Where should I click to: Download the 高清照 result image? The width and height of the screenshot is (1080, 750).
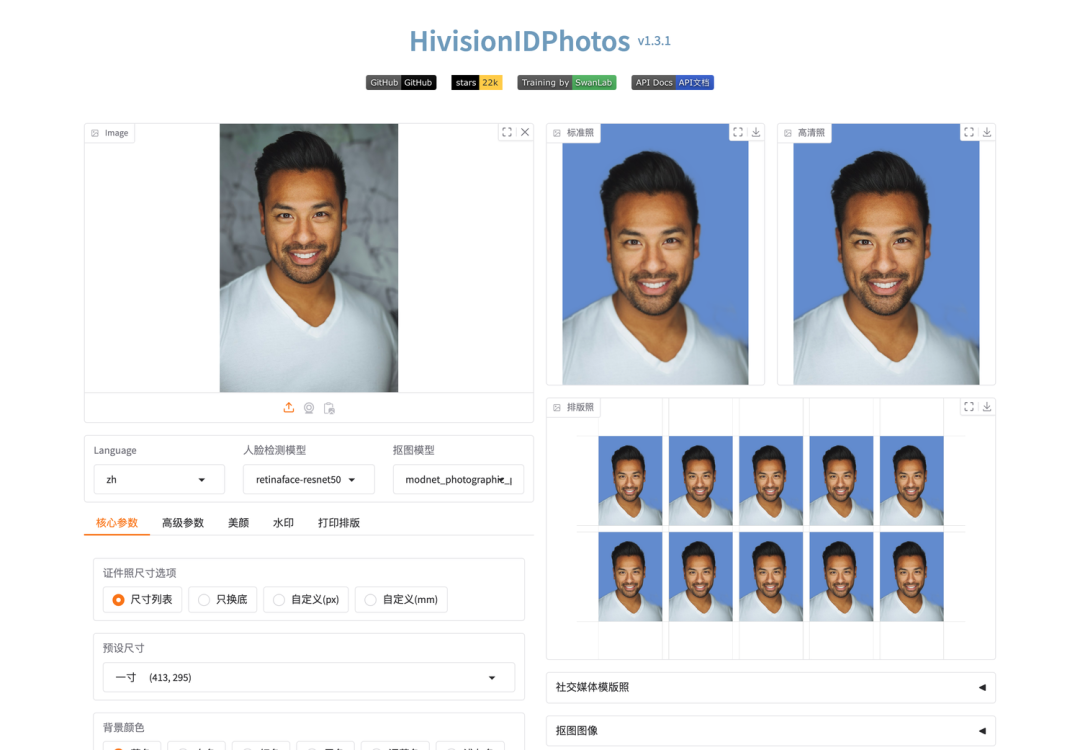[986, 132]
